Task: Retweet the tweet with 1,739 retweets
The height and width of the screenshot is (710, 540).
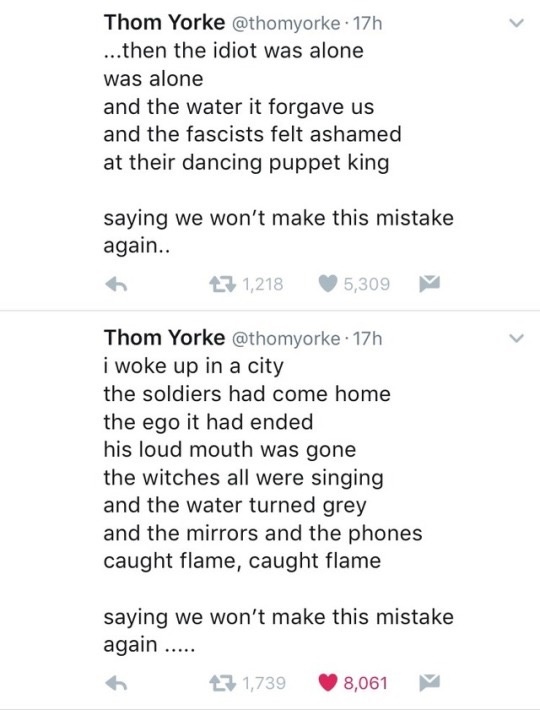Action: [x=222, y=682]
